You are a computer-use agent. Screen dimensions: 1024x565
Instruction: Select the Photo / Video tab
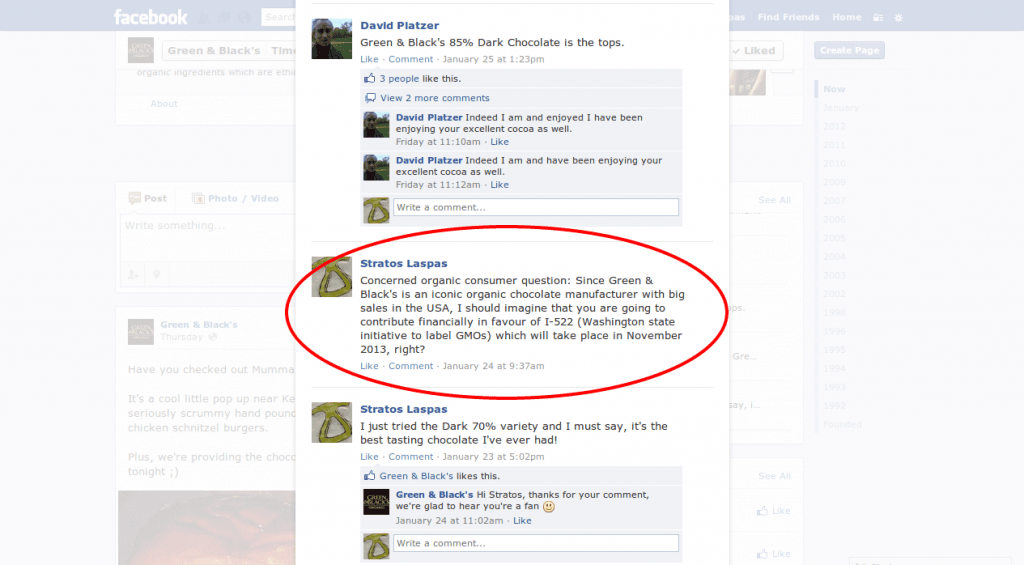236,198
